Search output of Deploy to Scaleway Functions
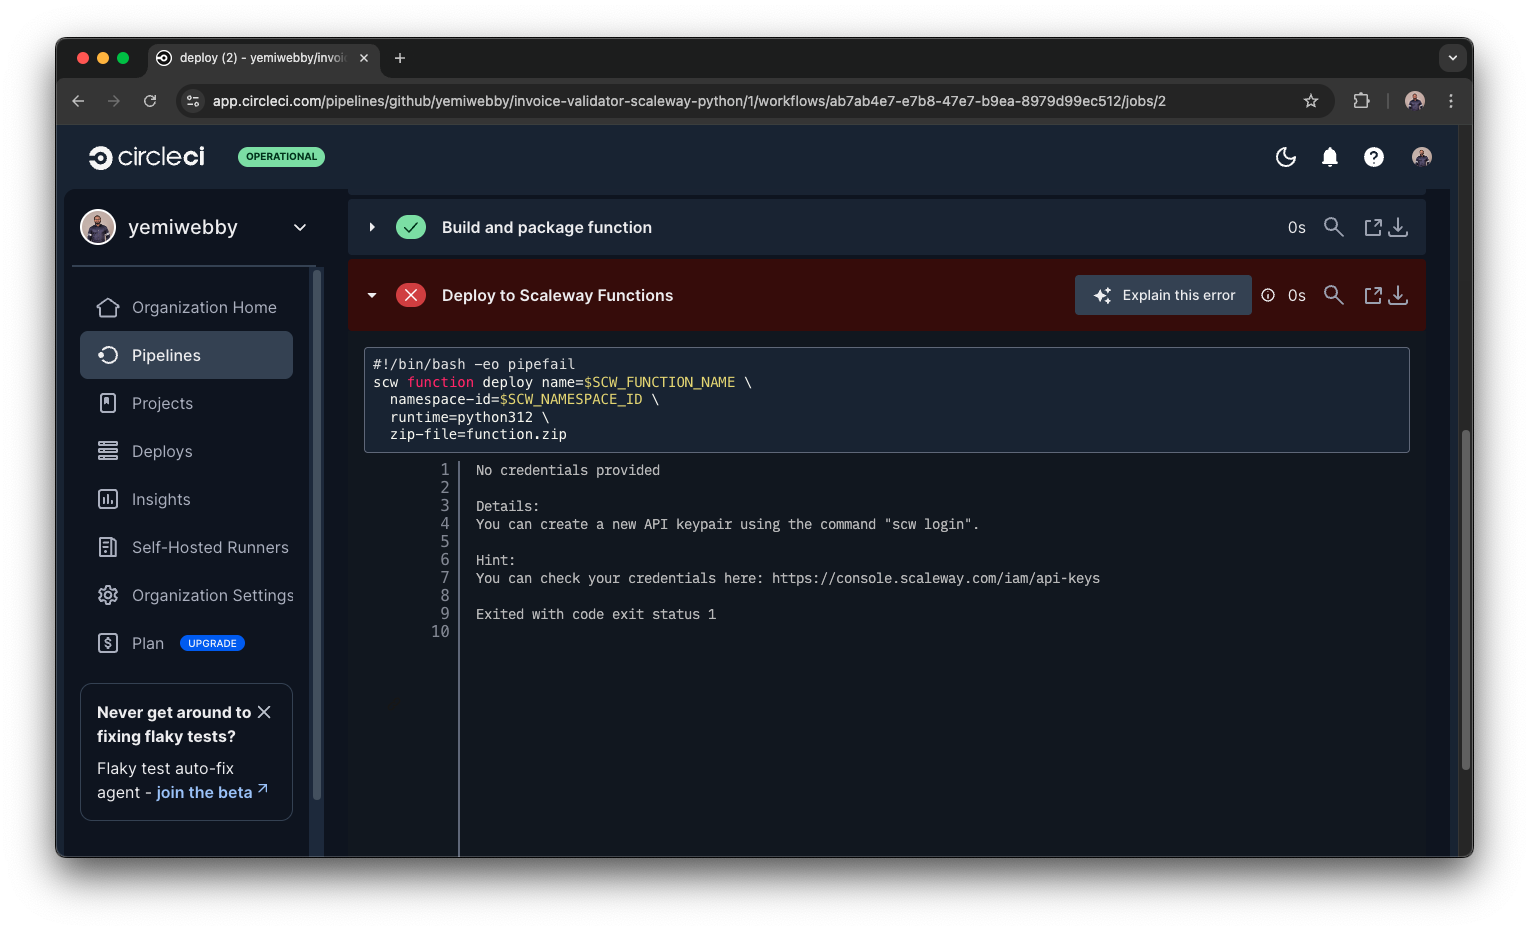The image size is (1529, 931). (1333, 295)
